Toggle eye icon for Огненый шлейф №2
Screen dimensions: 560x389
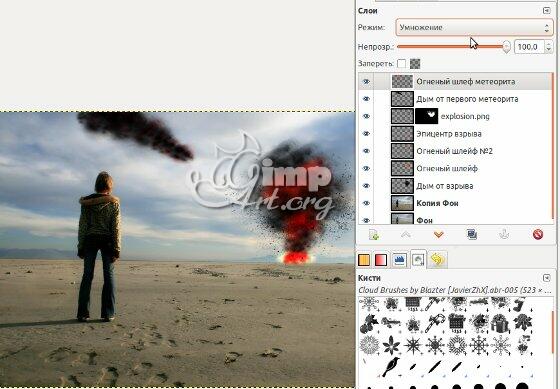tap(366, 151)
